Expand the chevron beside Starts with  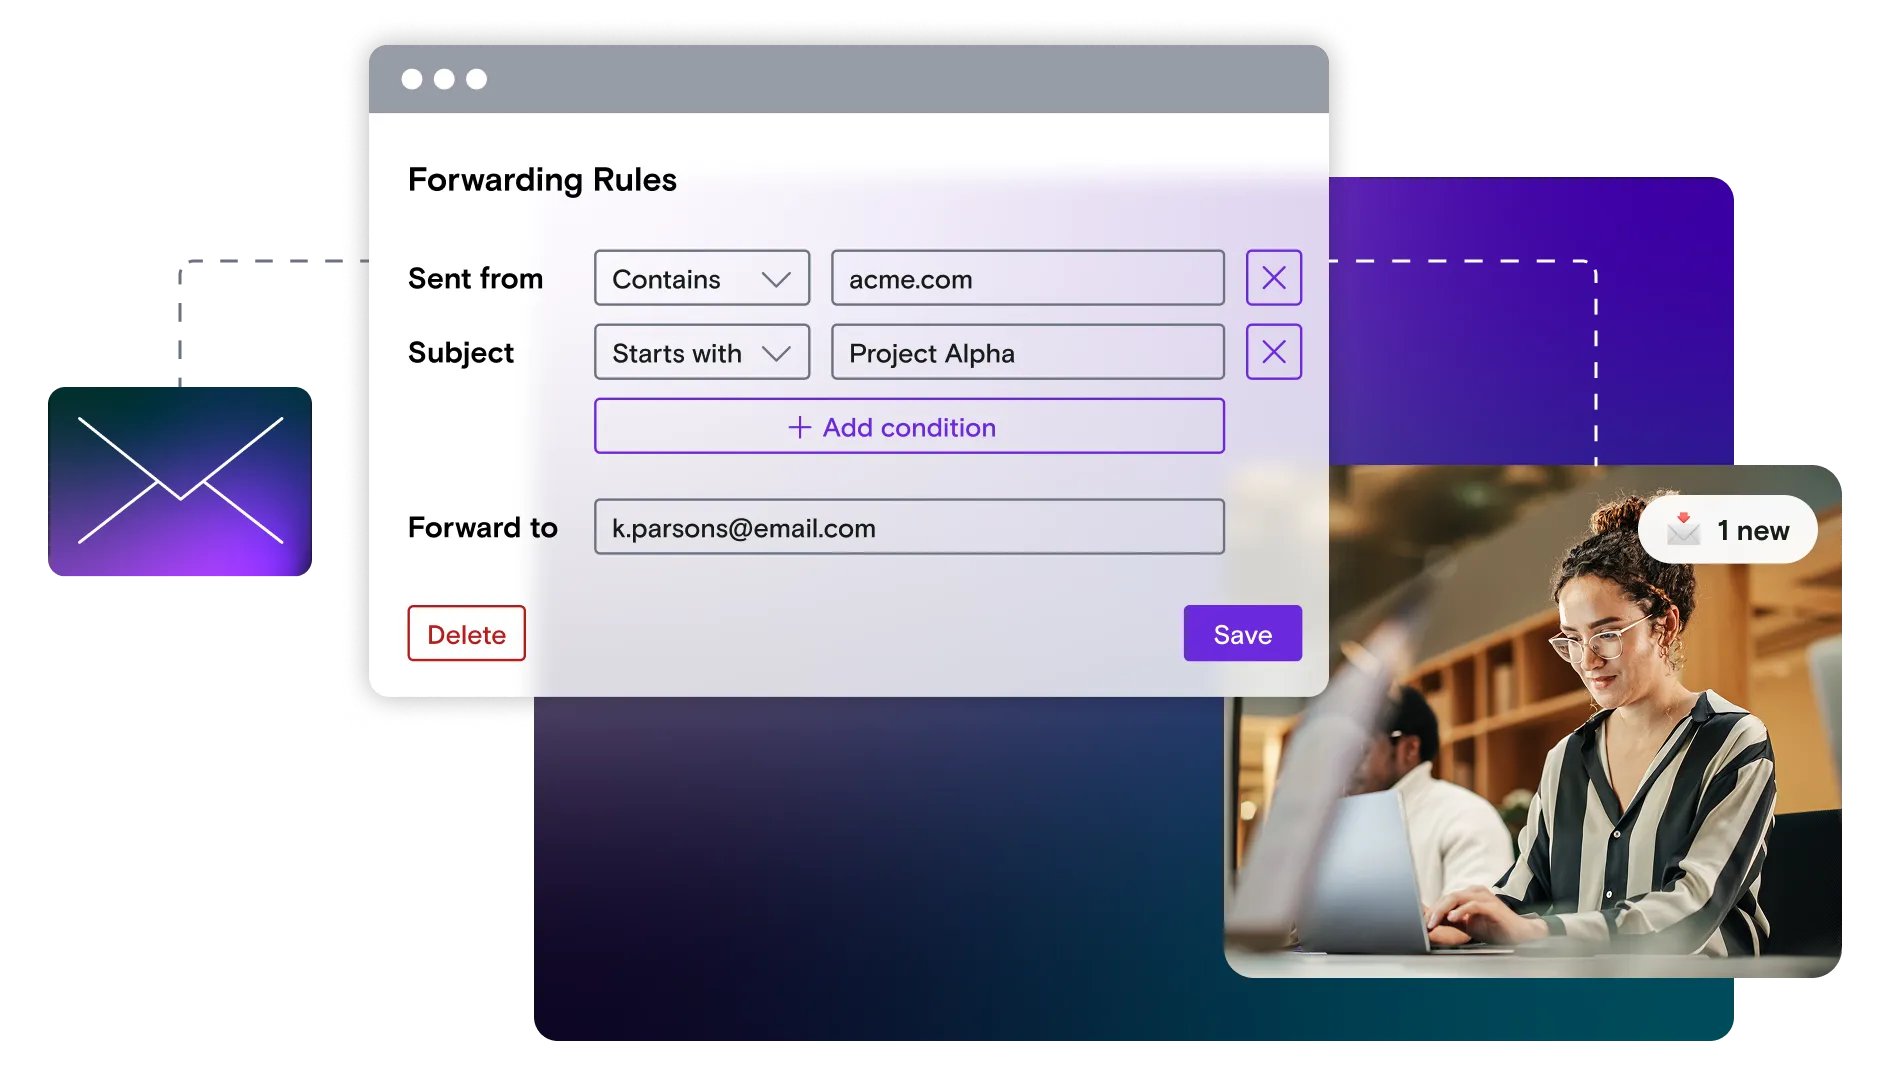777,352
